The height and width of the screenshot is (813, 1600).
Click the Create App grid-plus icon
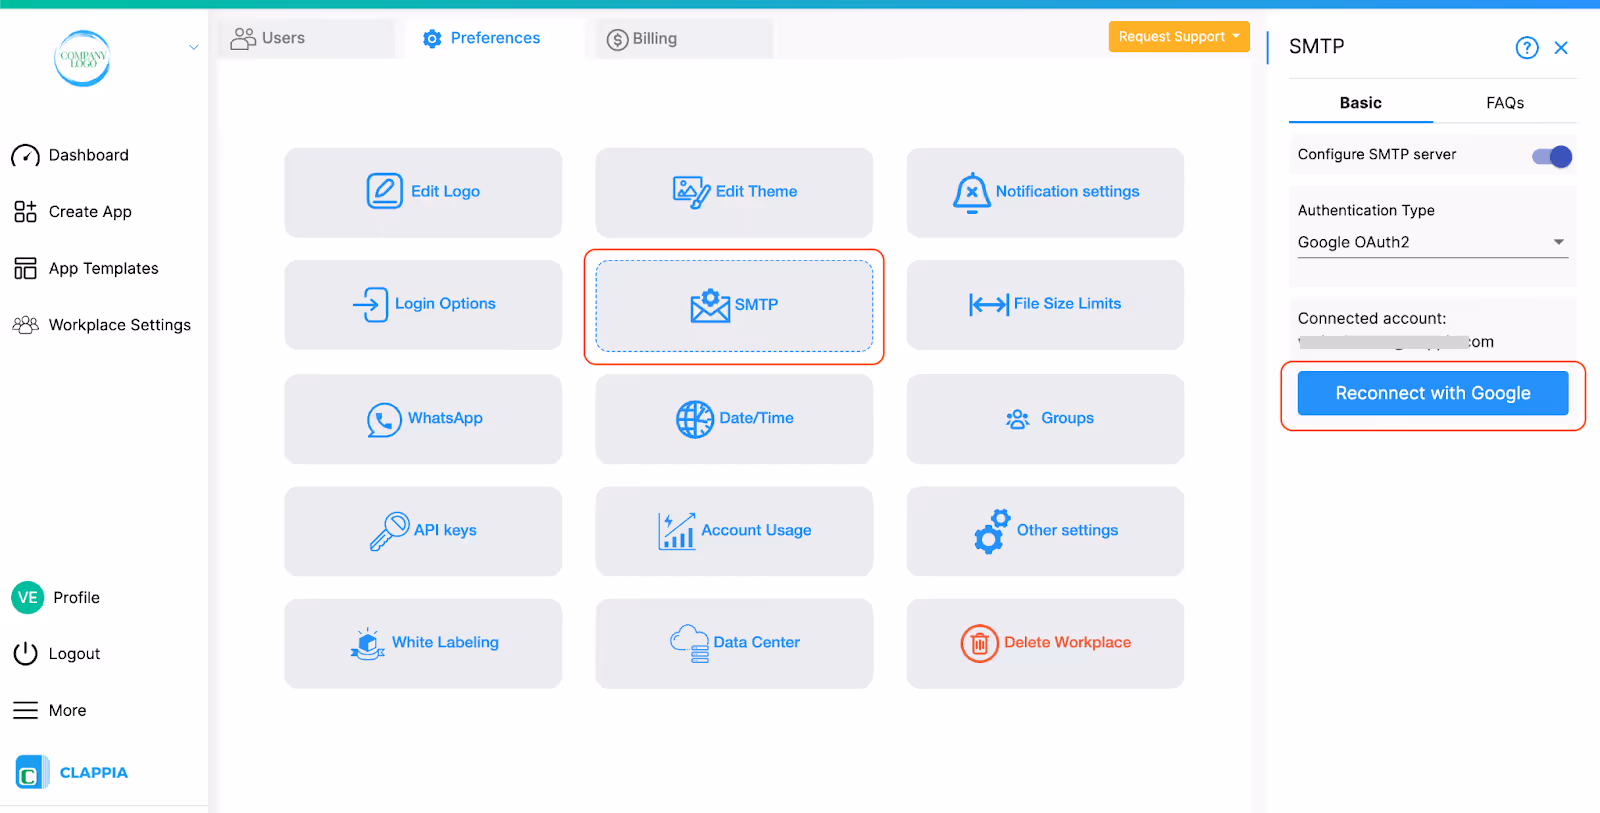(x=25, y=212)
